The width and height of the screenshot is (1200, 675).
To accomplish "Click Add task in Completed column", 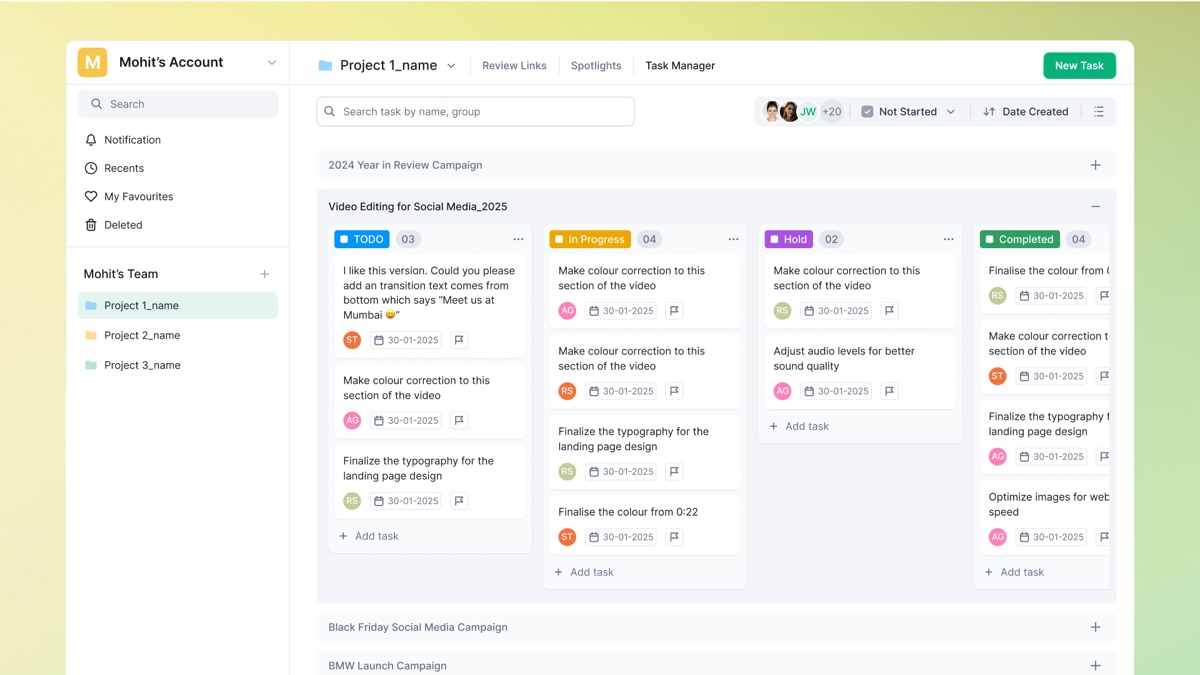I will 1014,572.
